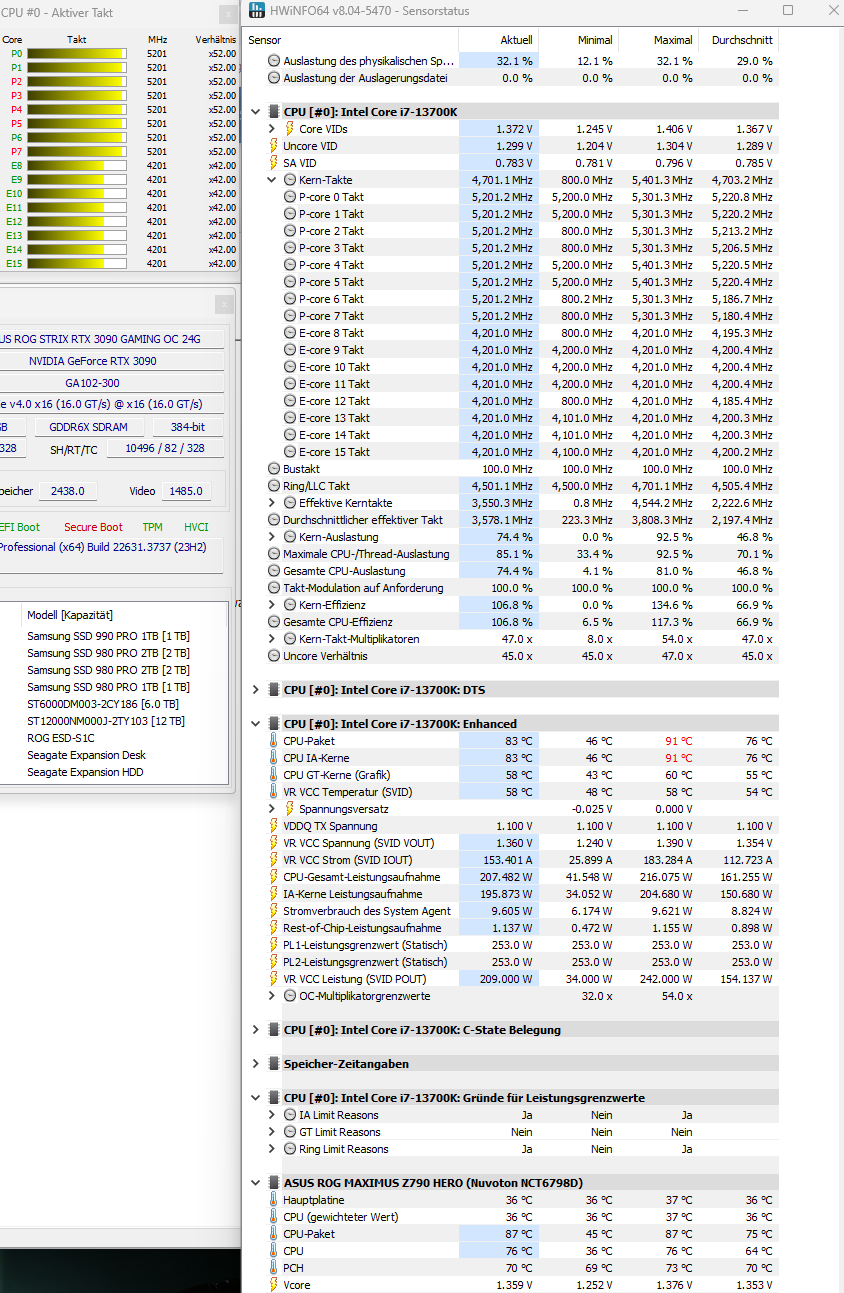
Task: Click the HWiNFO64 title bar app icon
Action: [x=255, y=10]
